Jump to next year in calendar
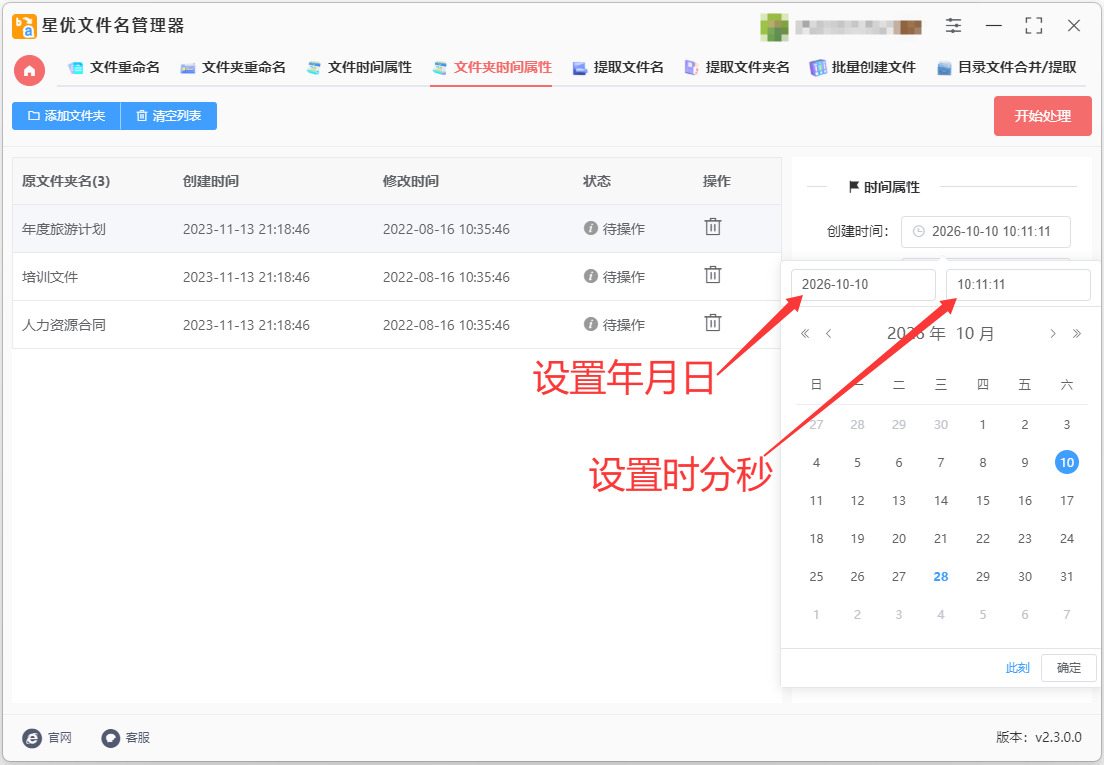The width and height of the screenshot is (1104, 765). click(x=1077, y=334)
